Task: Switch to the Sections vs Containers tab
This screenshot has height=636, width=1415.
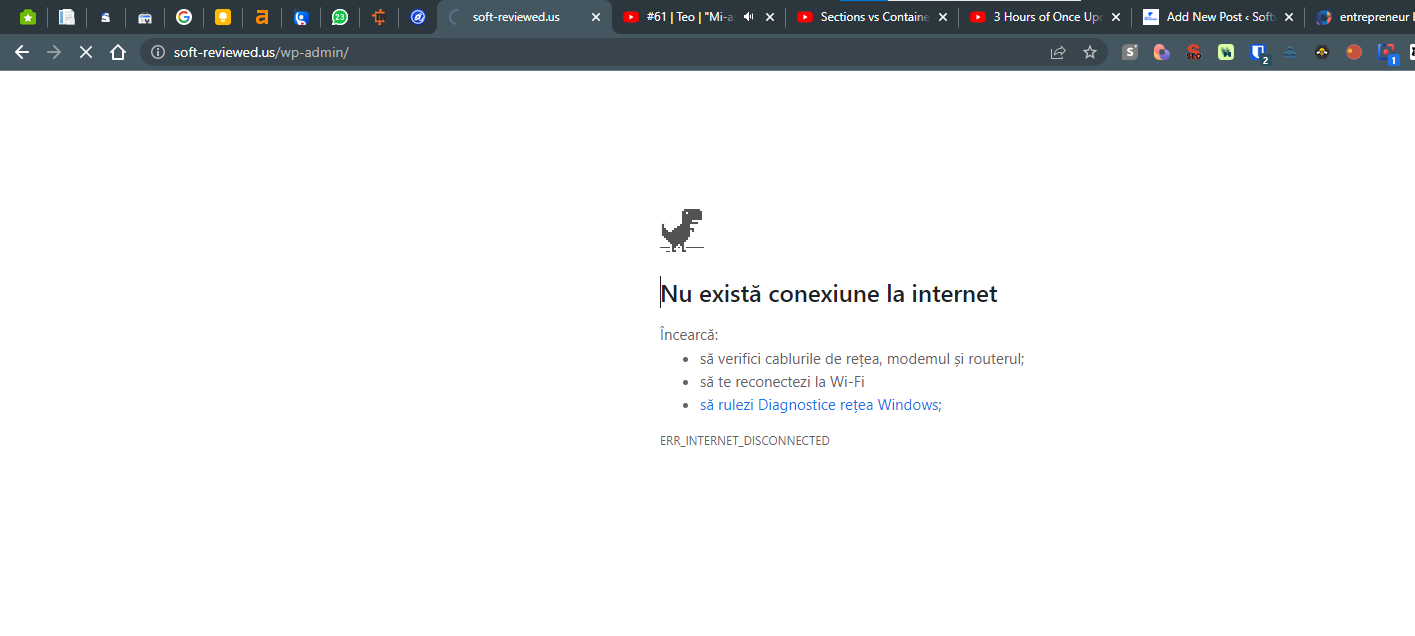Action: (874, 17)
